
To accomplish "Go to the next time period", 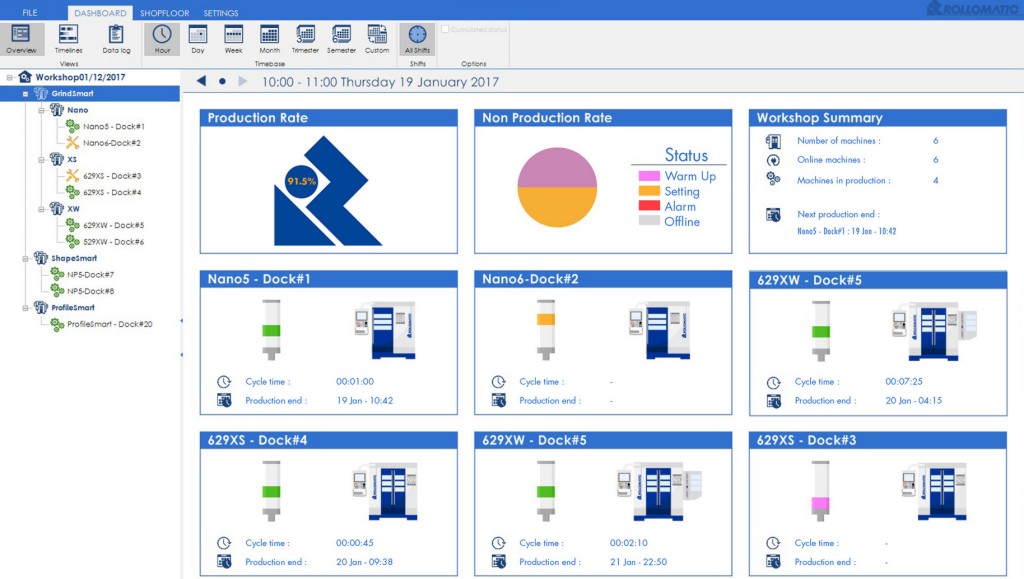I will point(243,81).
